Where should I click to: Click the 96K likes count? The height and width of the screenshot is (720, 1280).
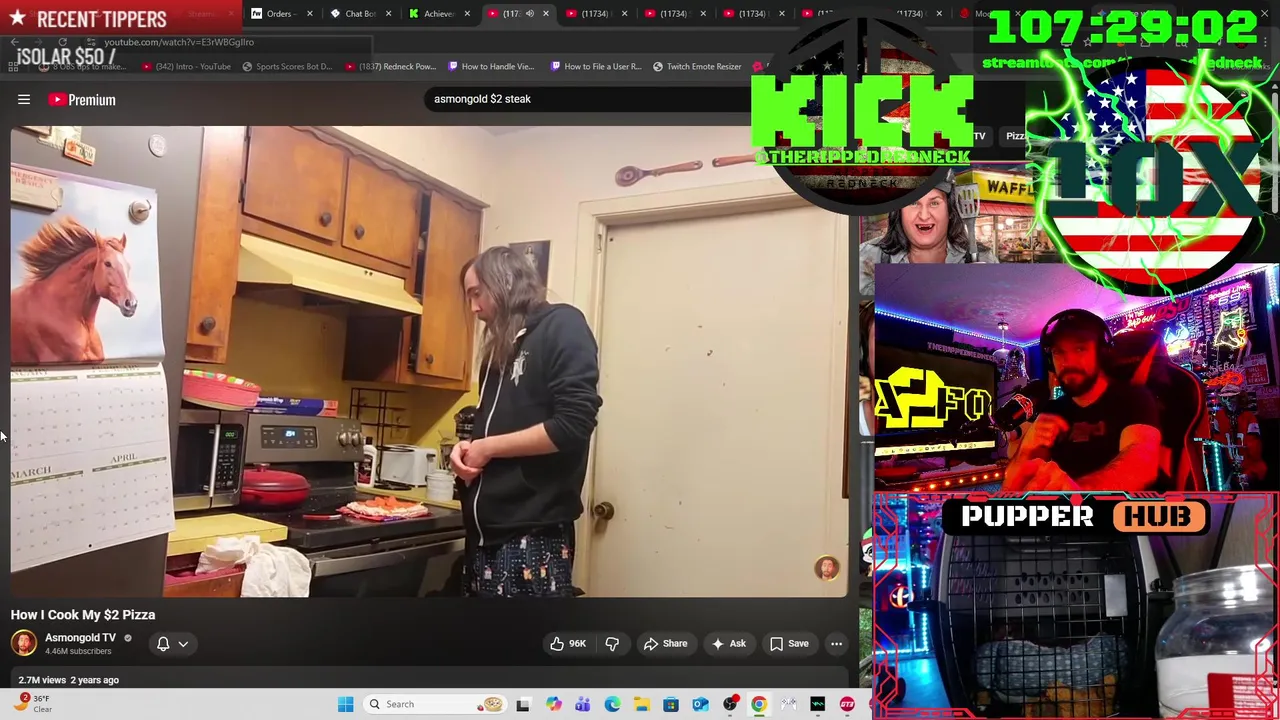pos(577,644)
